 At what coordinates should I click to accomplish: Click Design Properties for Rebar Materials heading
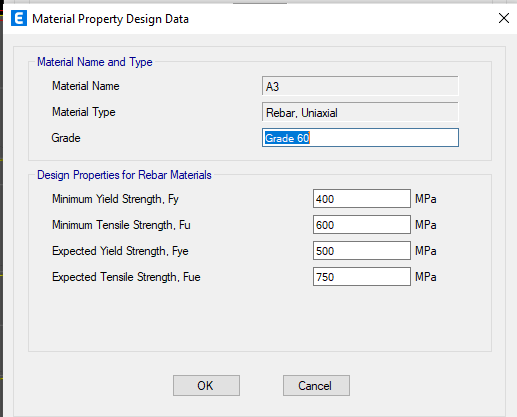tap(124, 175)
